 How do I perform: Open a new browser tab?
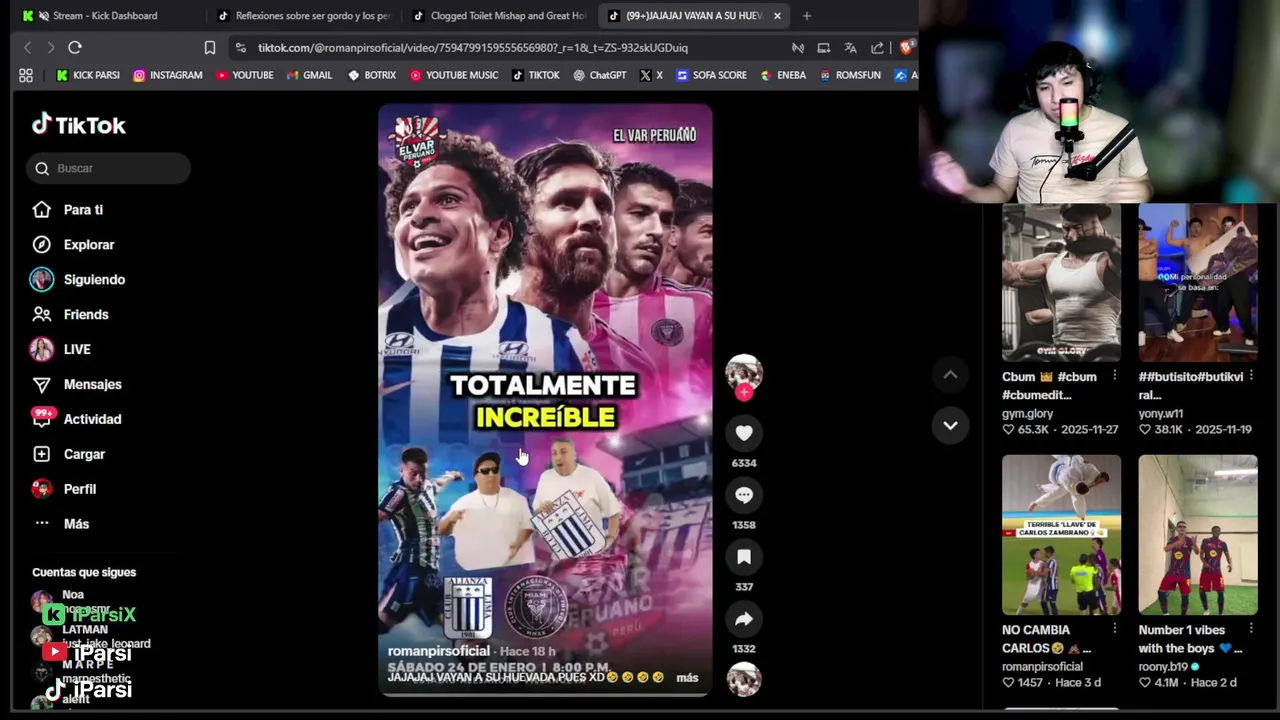806,16
